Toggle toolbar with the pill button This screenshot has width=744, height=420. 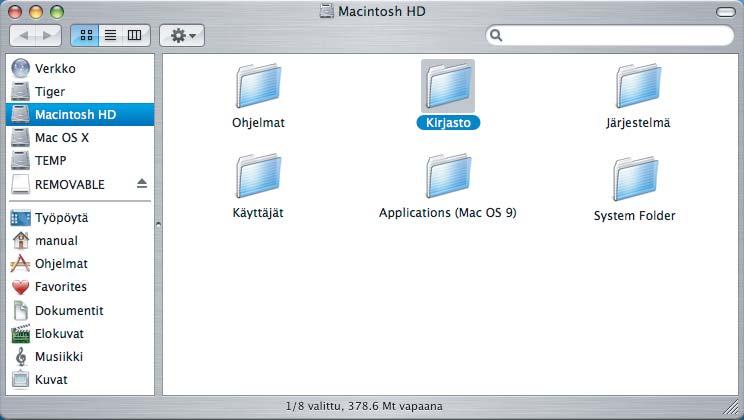coord(725,12)
